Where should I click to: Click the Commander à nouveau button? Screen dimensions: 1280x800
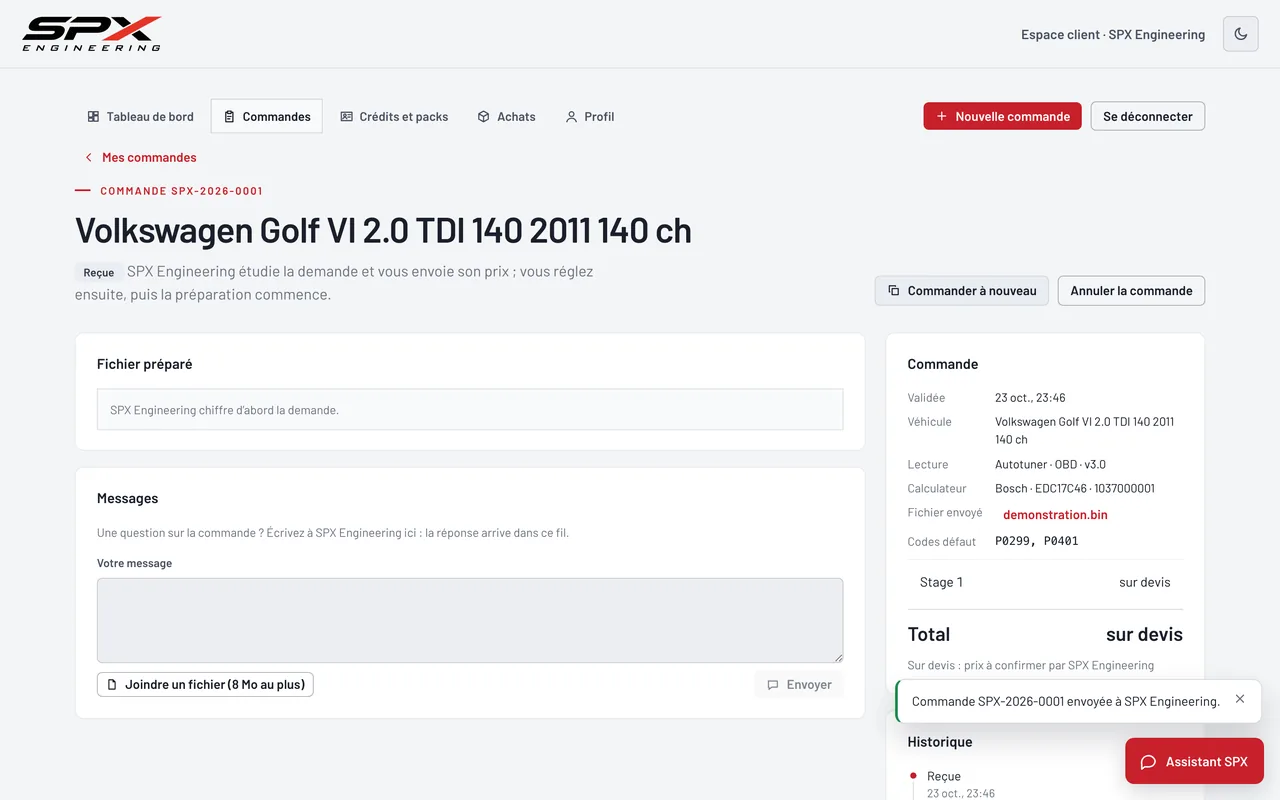pyautogui.click(x=962, y=291)
